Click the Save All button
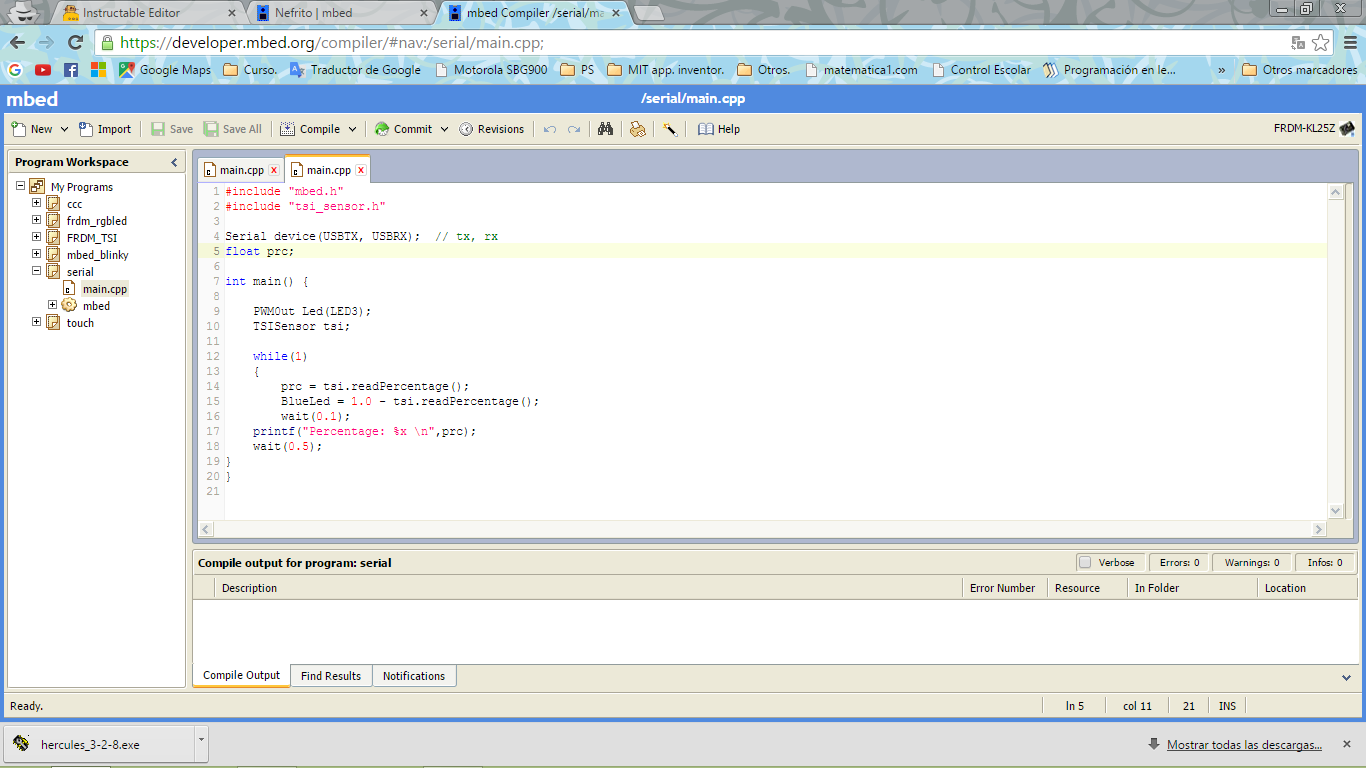Image resolution: width=1366 pixels, height=768 pixels. pyautogui.click(x=233, y=129)
